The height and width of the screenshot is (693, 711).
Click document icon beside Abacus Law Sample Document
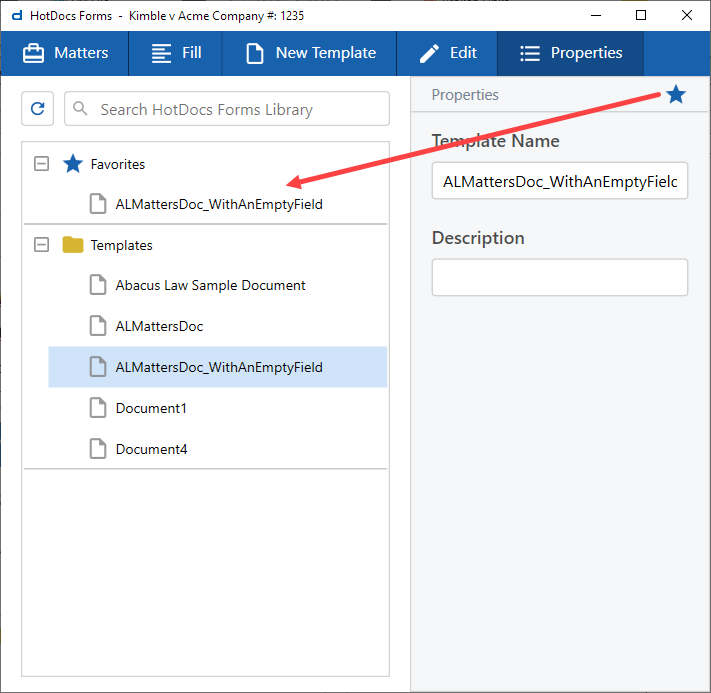coord(98,285)
